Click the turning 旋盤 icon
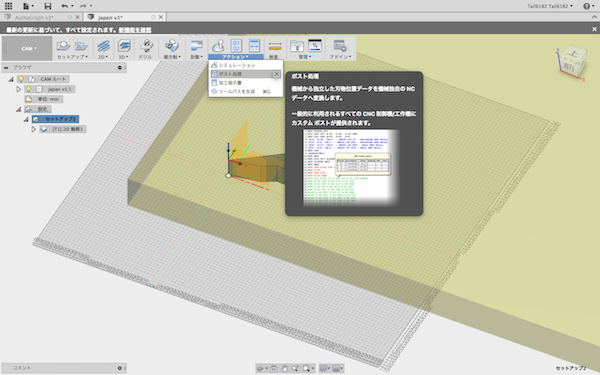The image size is (600, 375). (x=197, y=46)
